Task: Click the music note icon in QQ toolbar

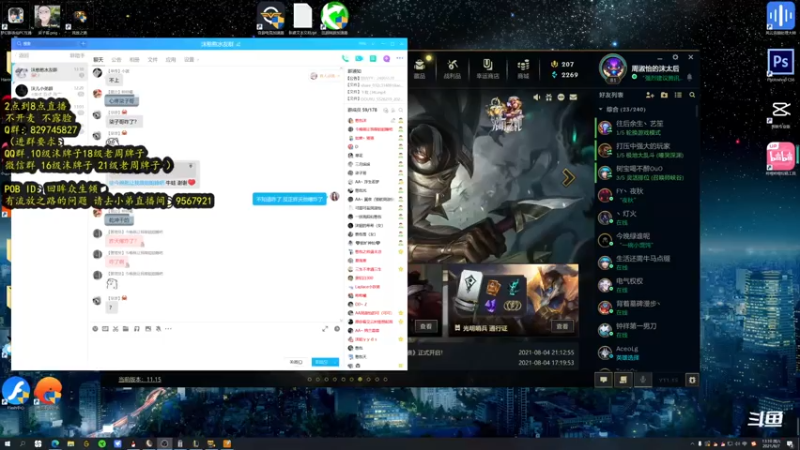Action: pos(137,329)
